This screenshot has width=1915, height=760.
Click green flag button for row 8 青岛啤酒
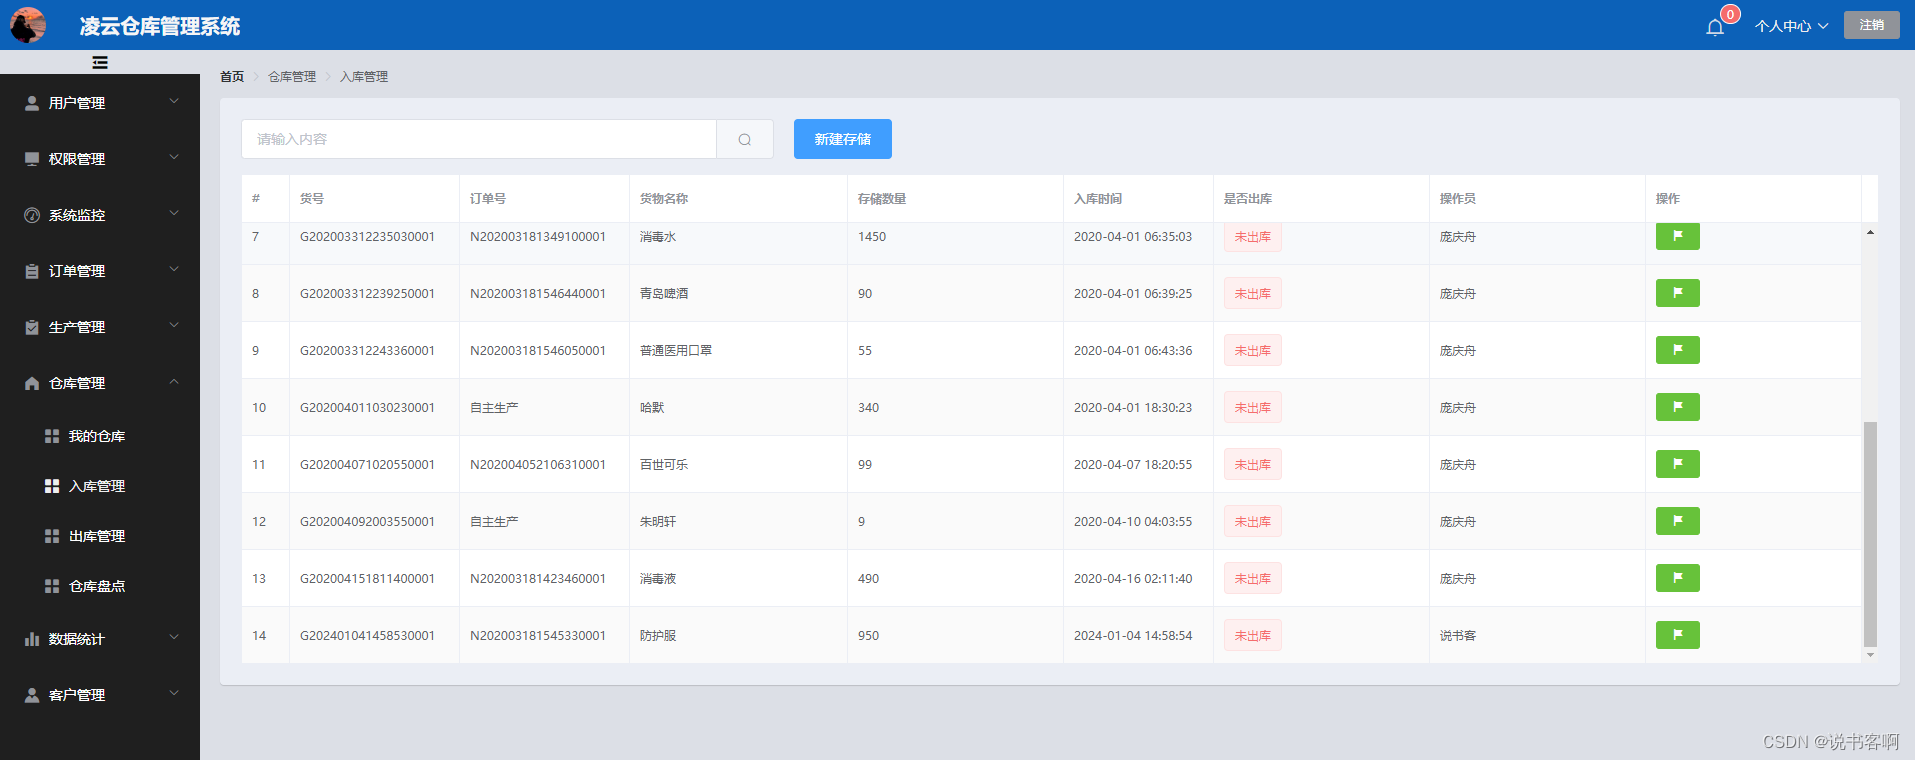[x=1677, y=293]
